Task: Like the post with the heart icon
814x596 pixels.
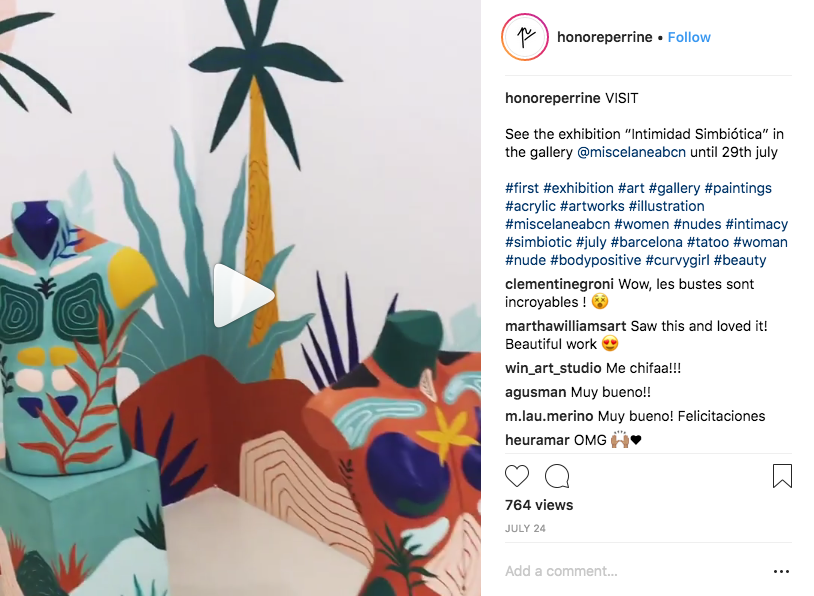Action: pyautogui.click(x=517, y=476)
